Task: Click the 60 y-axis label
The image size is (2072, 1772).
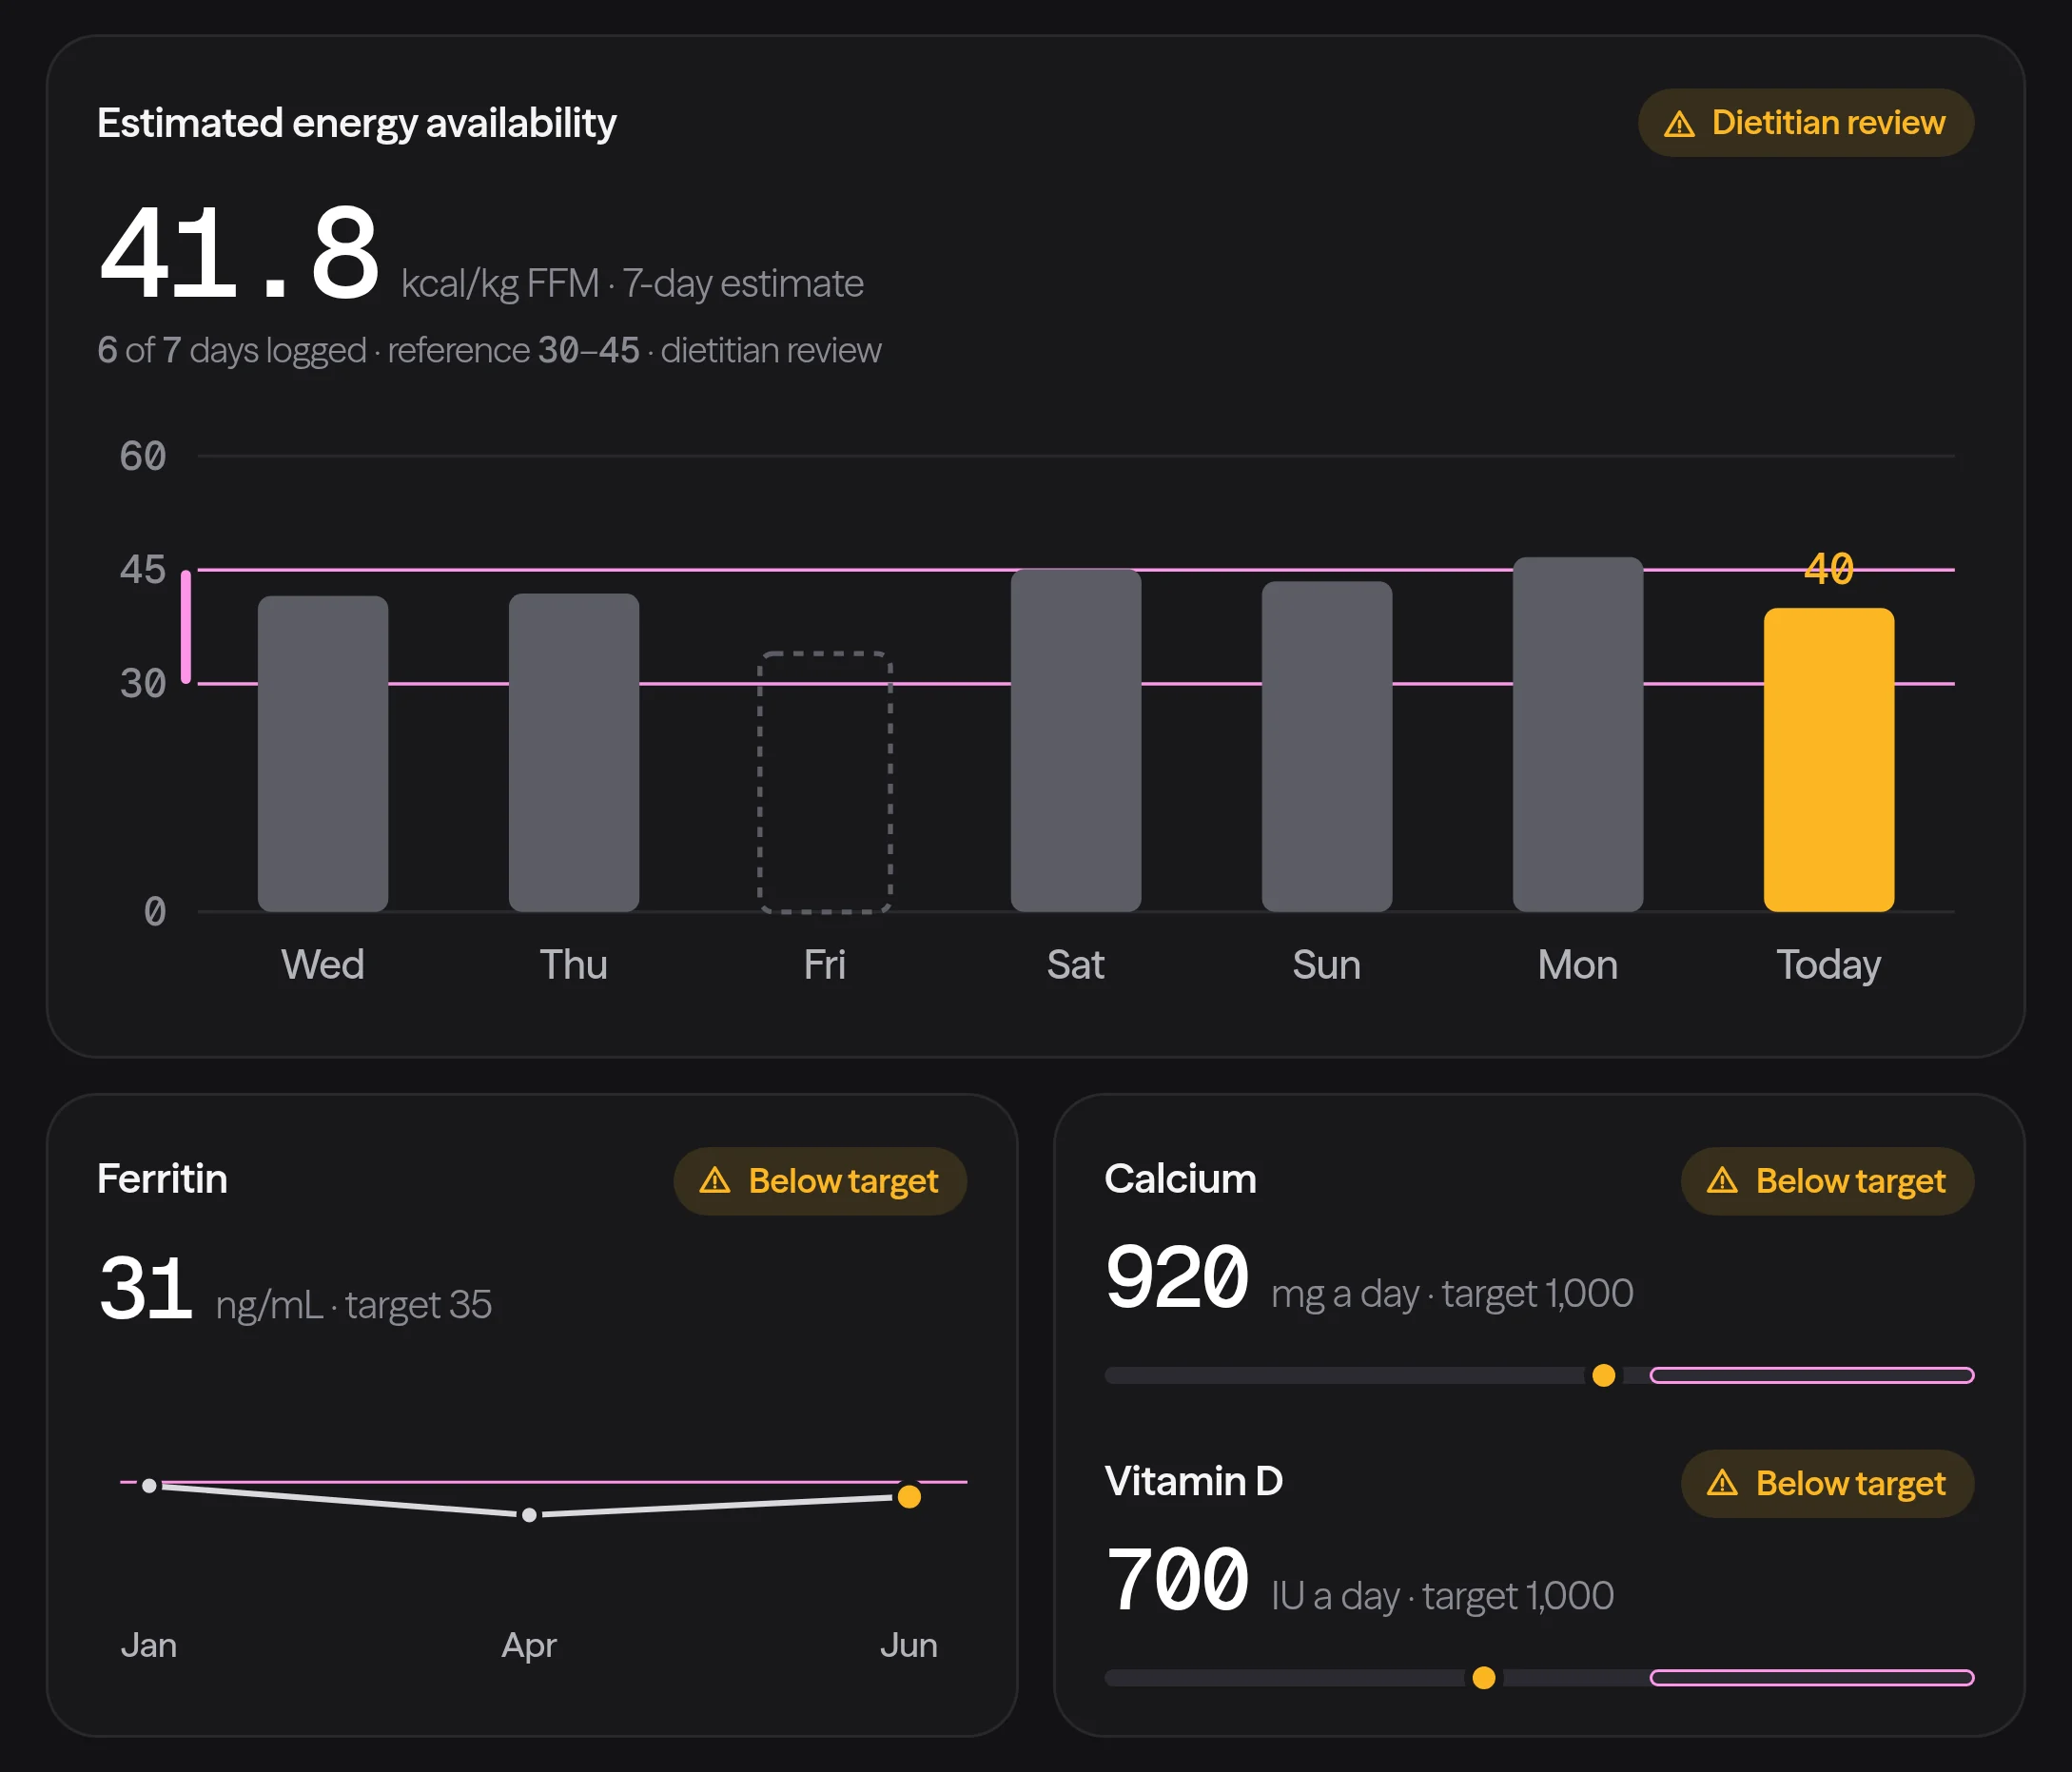Action: tap(143, 456)
